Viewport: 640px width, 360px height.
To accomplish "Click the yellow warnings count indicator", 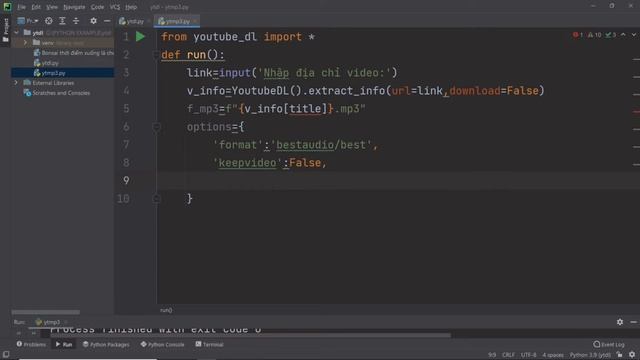I will coord(594,35).
